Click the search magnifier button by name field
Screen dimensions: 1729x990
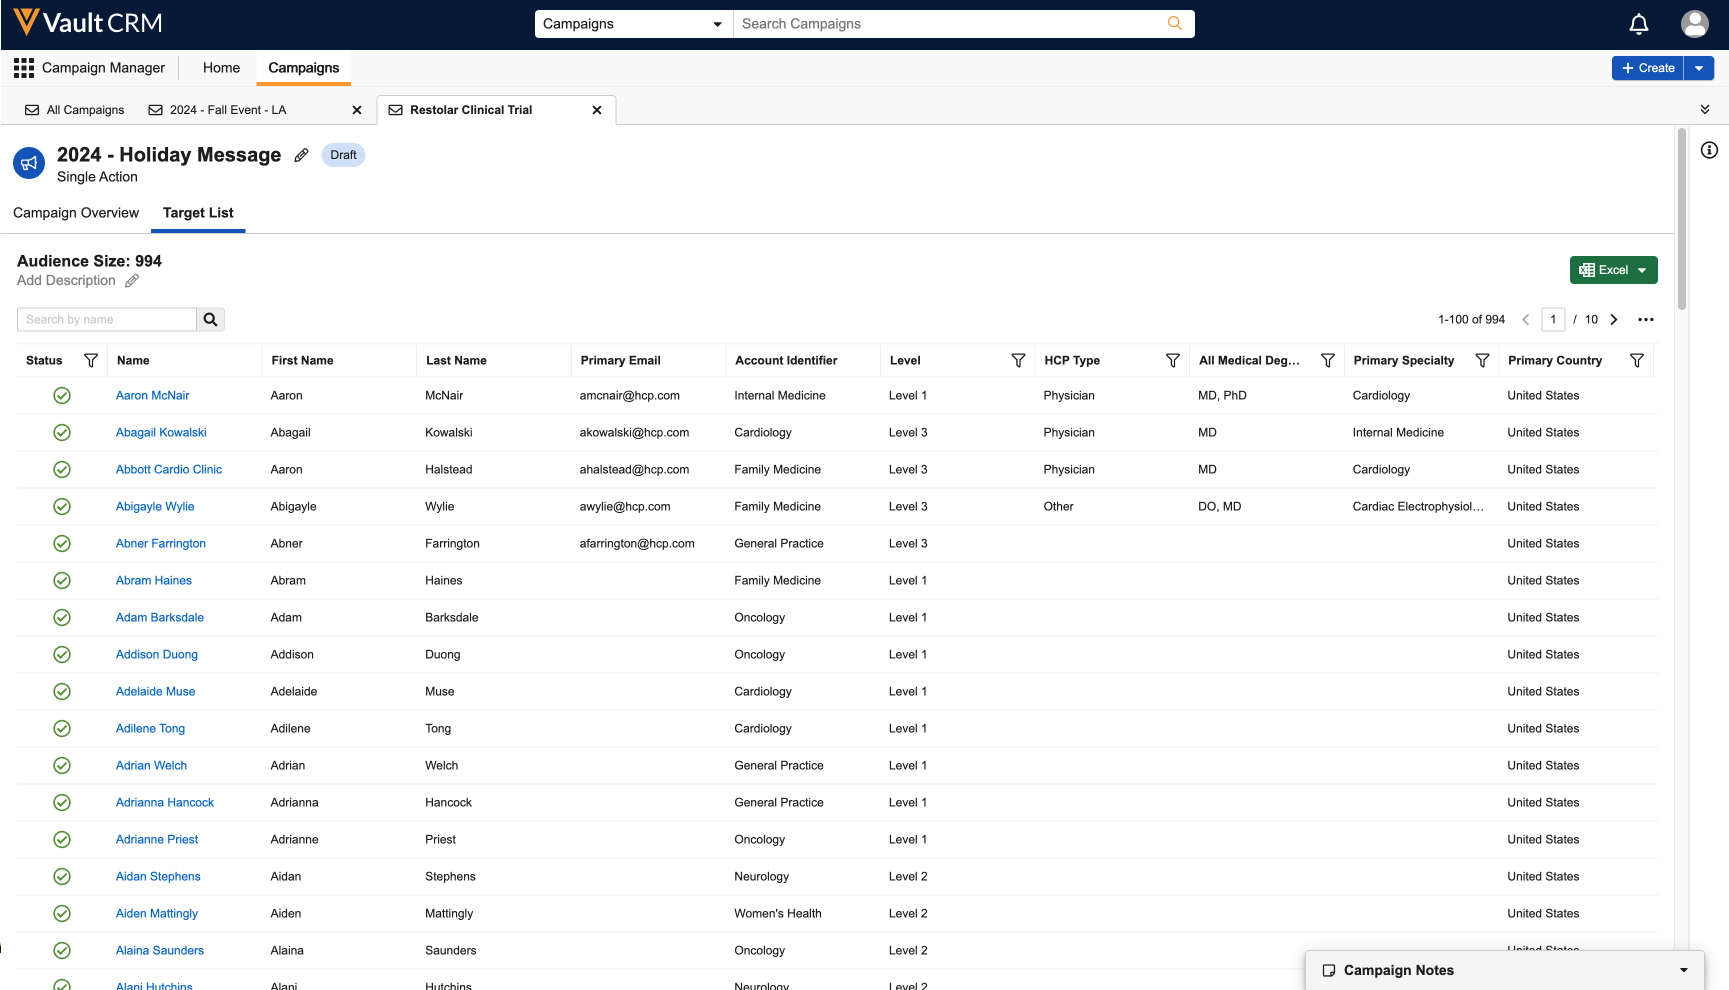(210, 320)
